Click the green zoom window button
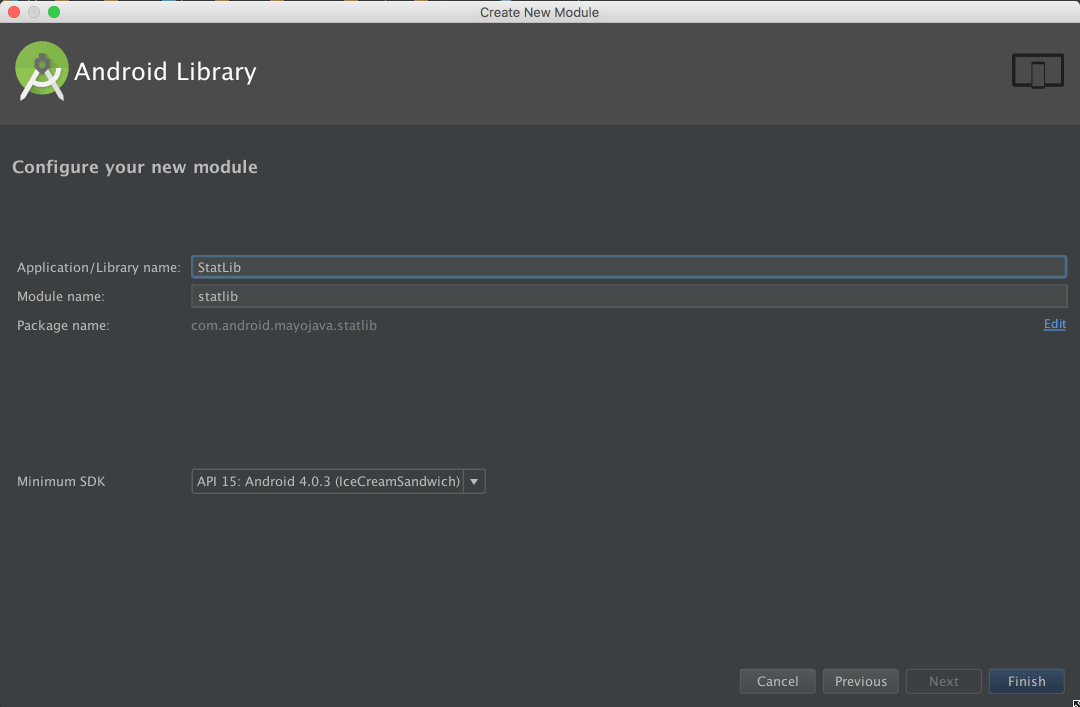This screenshot has width=1080, height=707. click(54, 12)
